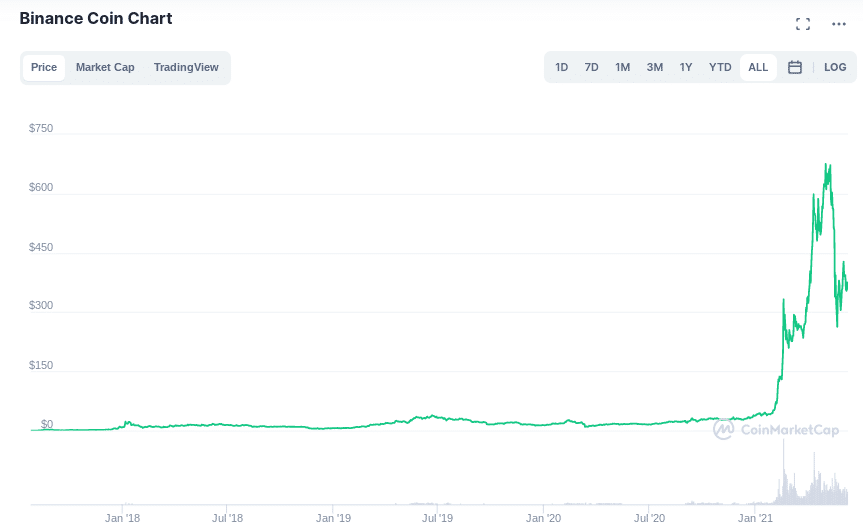This screenshot has width=863, height=531.
Task: Click the Jan '19 date label
Action: (x=333, y=518)
